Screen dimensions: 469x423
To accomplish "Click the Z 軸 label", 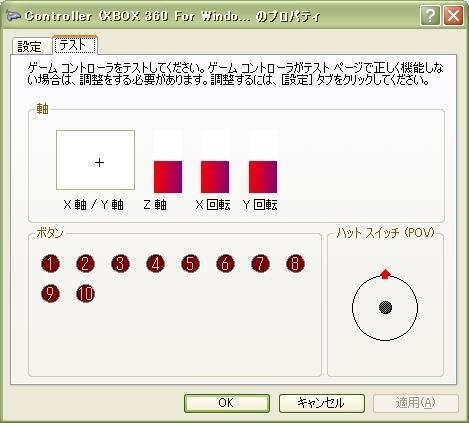I will pos(155,205).
